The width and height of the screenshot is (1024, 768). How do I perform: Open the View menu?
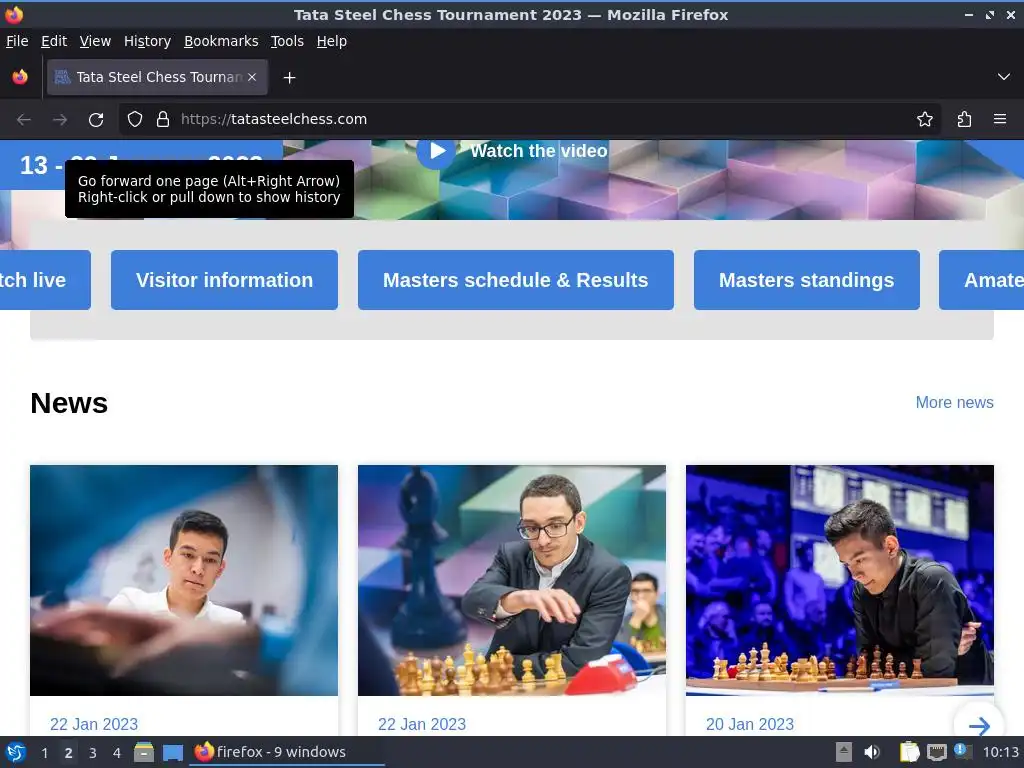pyautogui.click(x=95, y=41)
